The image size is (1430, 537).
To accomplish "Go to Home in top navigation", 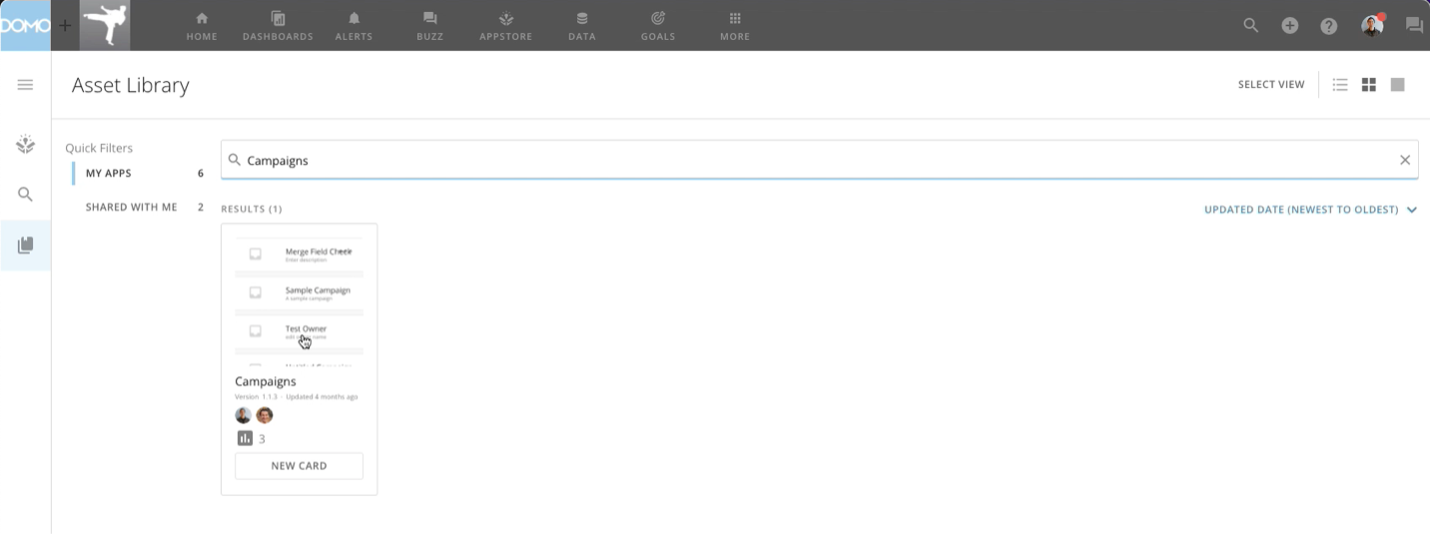I will pos(202,26).
